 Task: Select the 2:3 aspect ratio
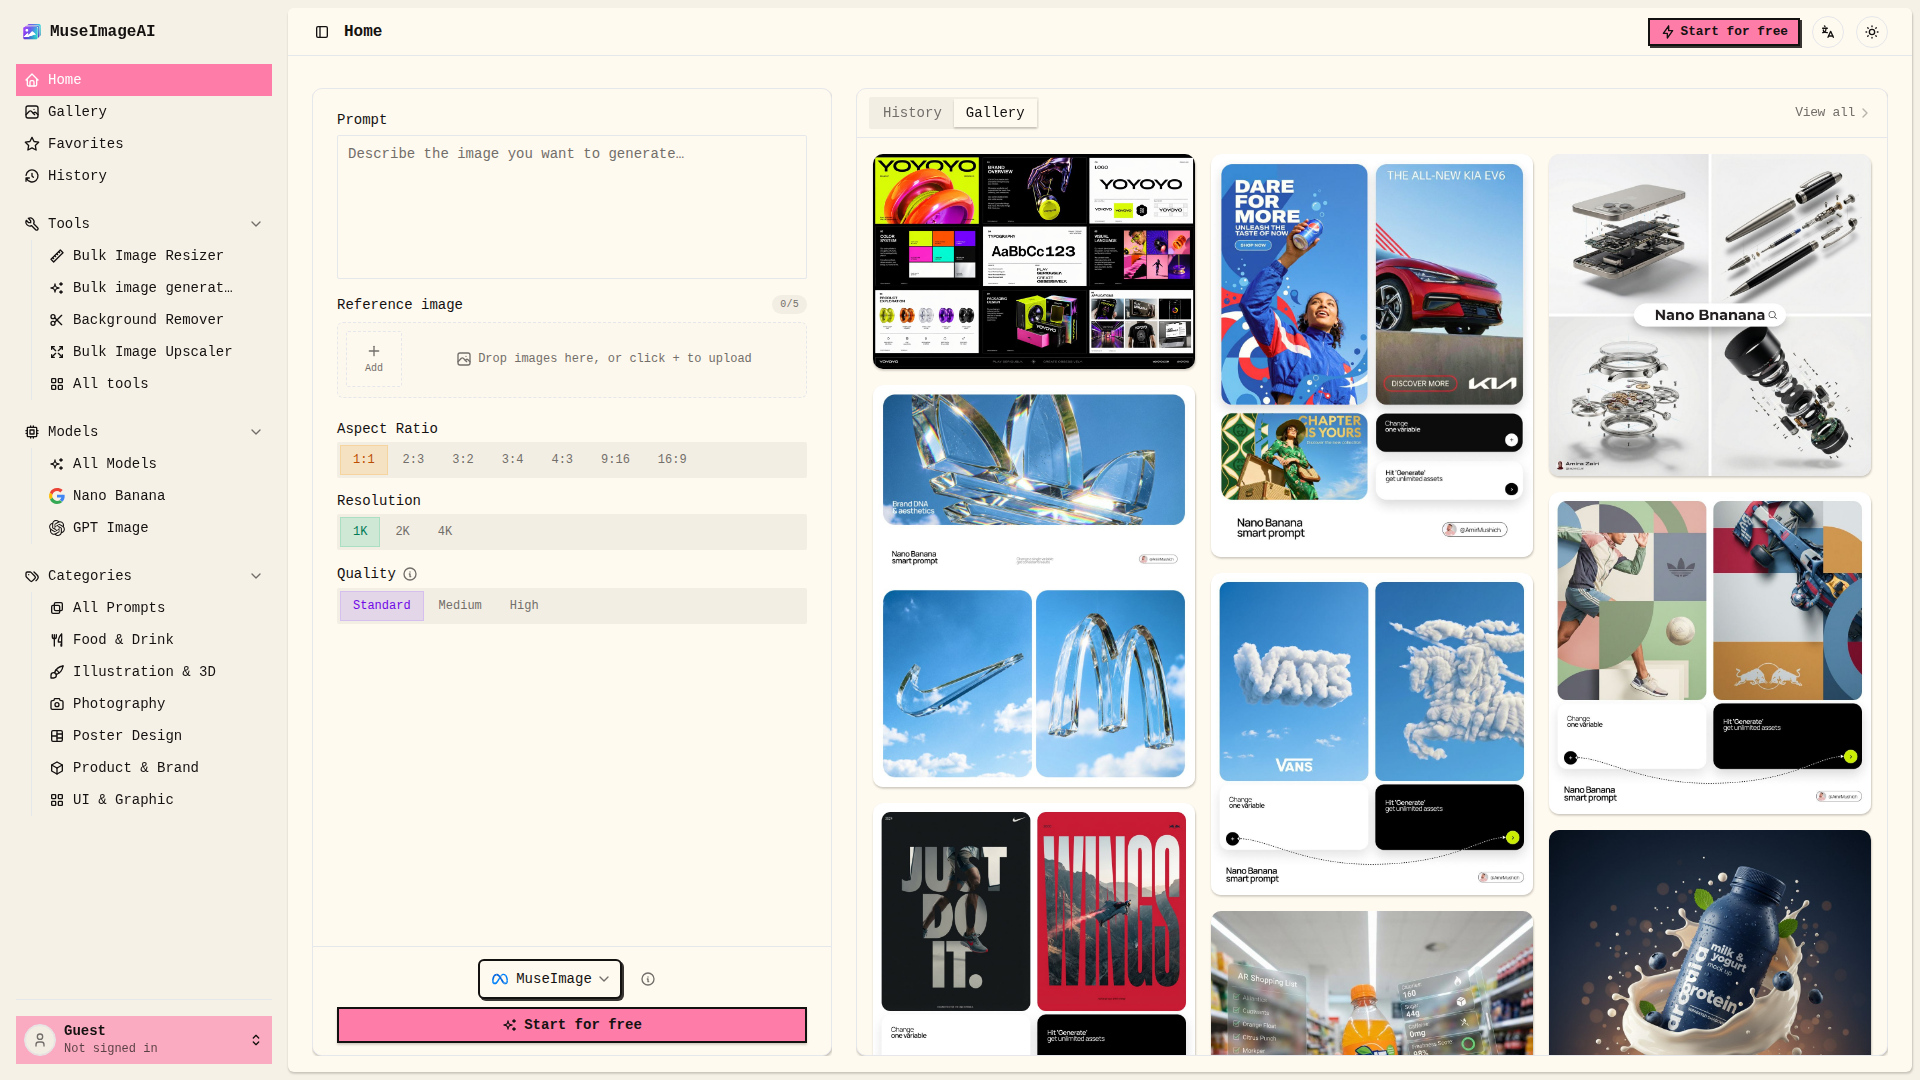point(413,460)
